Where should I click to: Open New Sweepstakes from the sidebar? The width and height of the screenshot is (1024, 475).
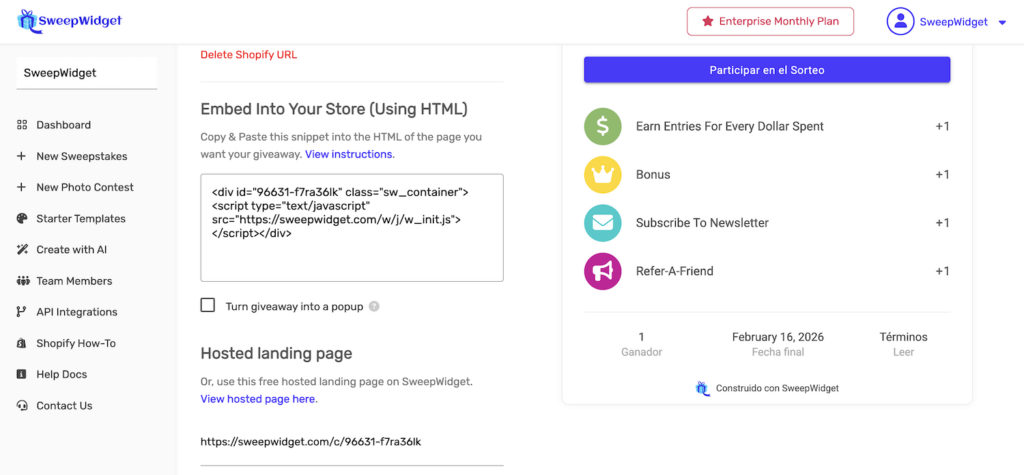pos(81,156)
